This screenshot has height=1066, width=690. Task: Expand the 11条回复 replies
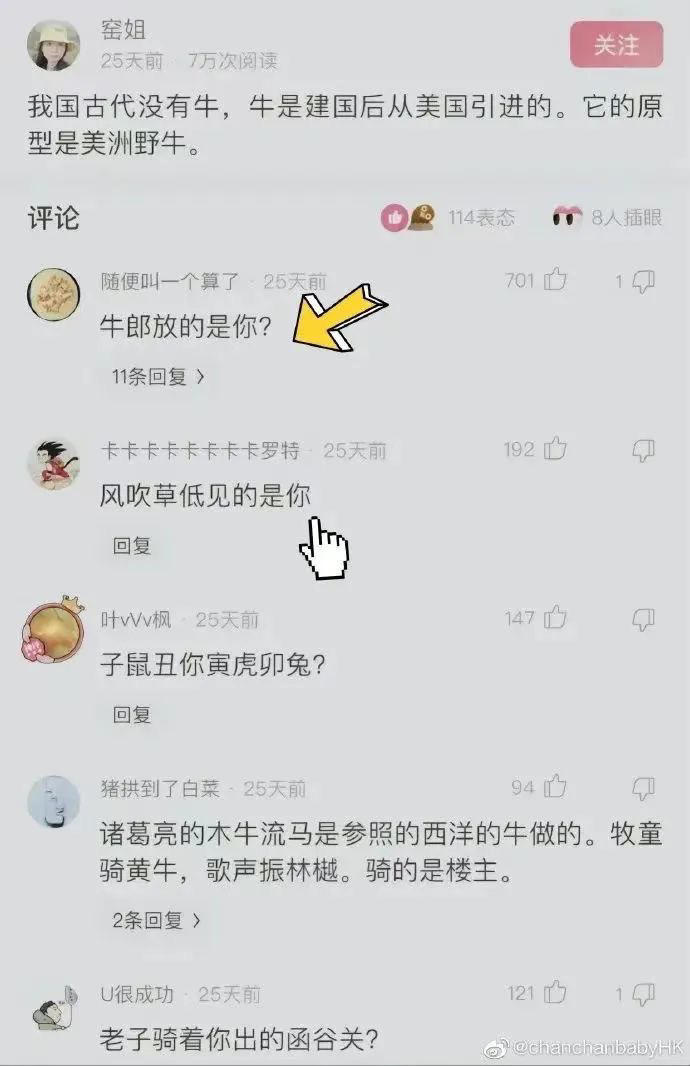tap(158, 376)
